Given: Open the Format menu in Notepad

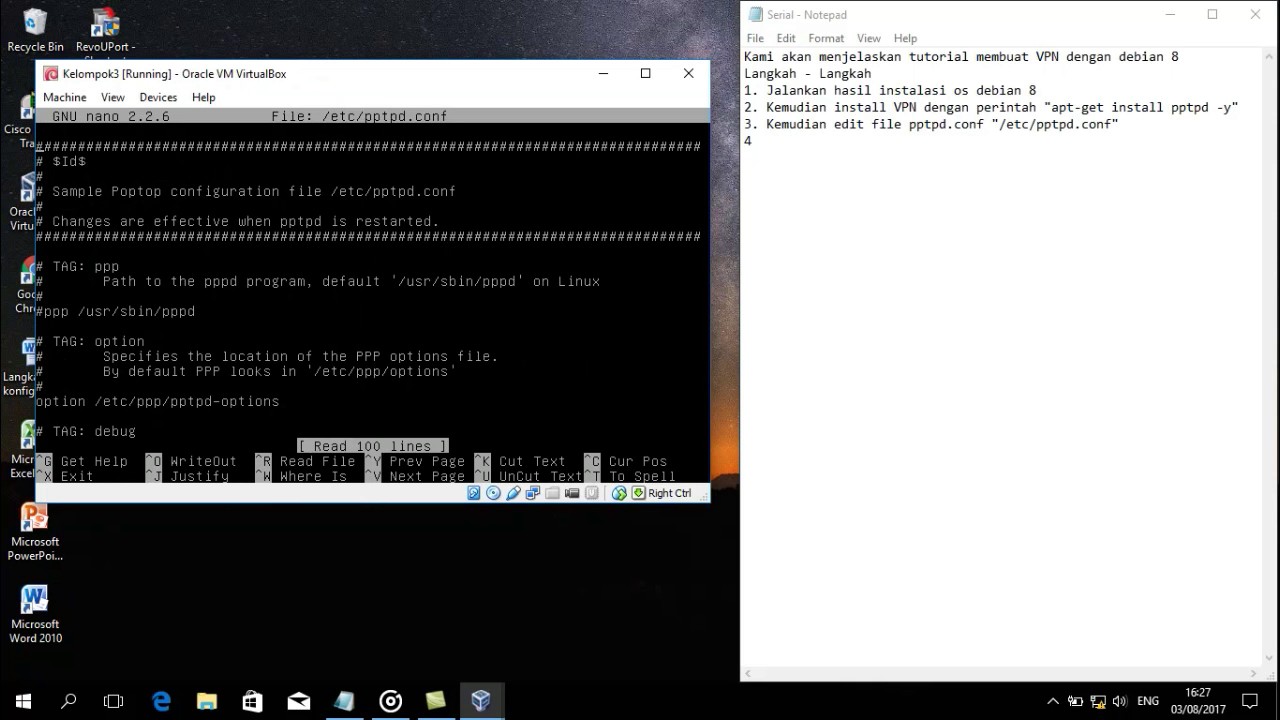Looking at the screenshot, I should 826,38.
